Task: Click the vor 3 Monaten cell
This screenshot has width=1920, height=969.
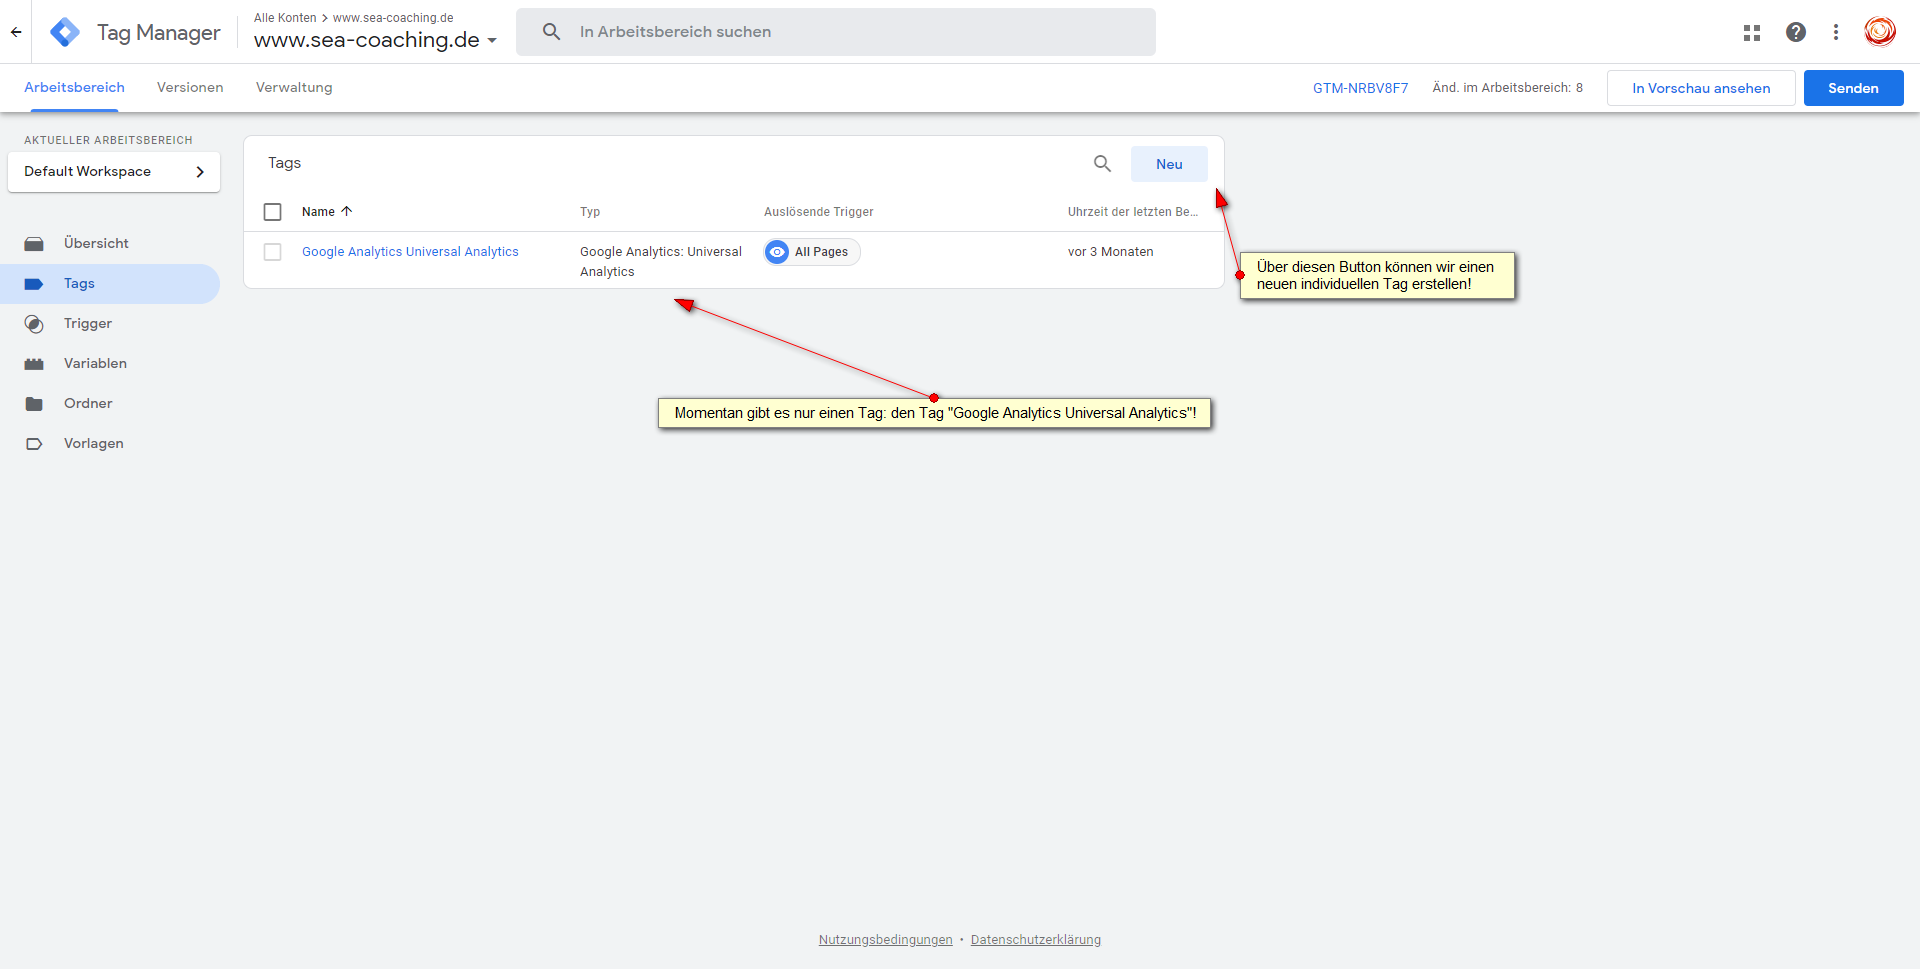Action: coord(1110,252)
